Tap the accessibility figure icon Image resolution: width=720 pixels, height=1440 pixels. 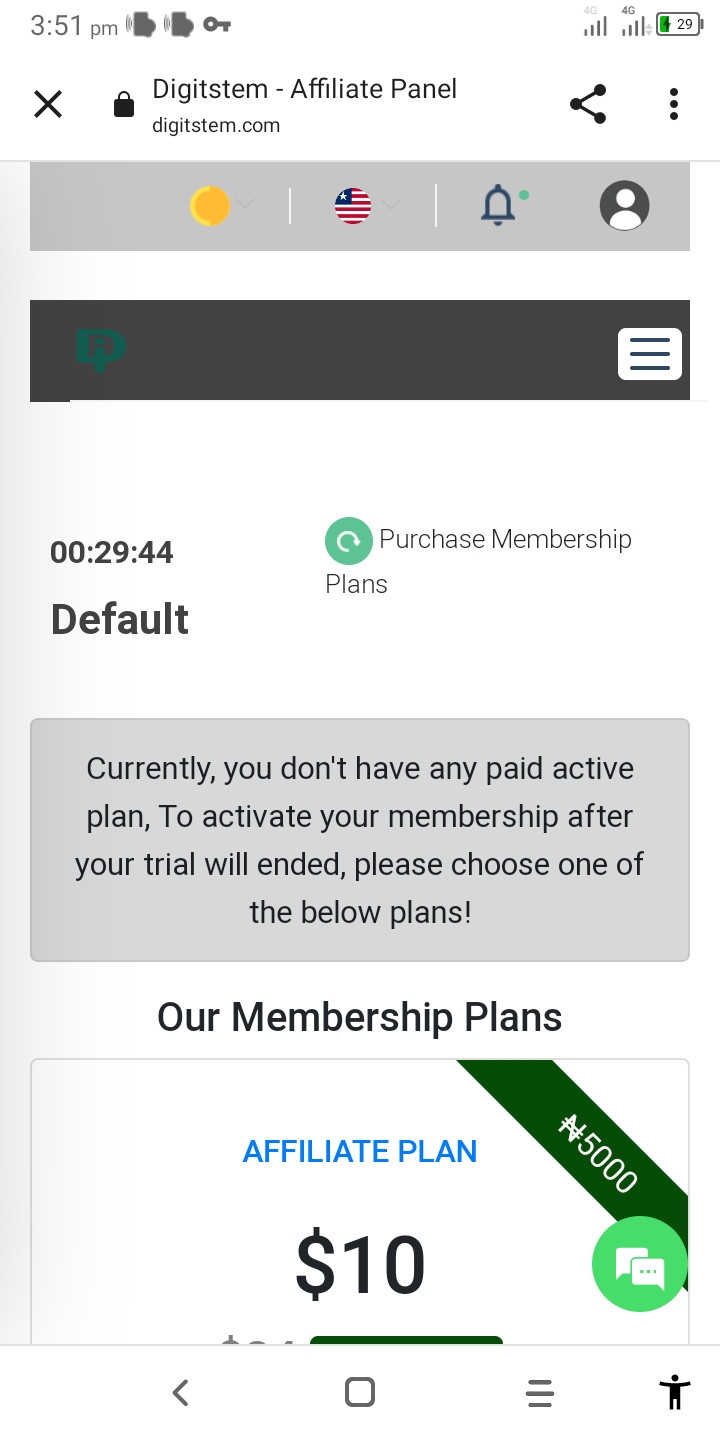675,1392
